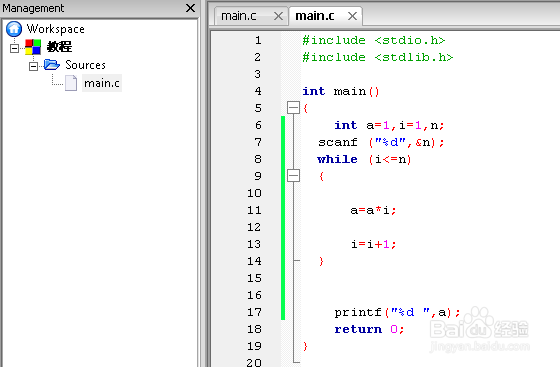Collapse the main function fold at line 5
The width and height of the screenshot is (560, 367).
(x=294, y=108)
